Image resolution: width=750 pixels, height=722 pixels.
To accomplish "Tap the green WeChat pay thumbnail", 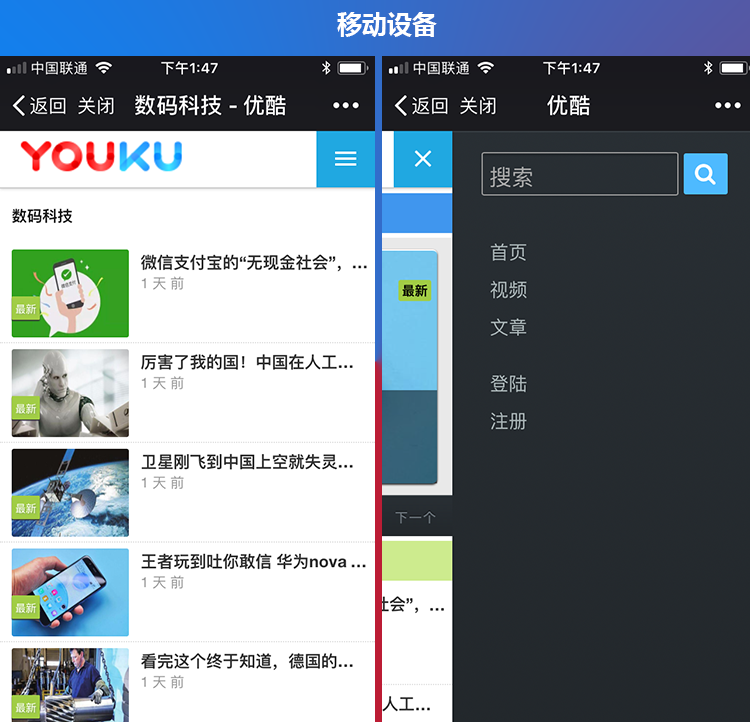I will (x=70, y=293).
